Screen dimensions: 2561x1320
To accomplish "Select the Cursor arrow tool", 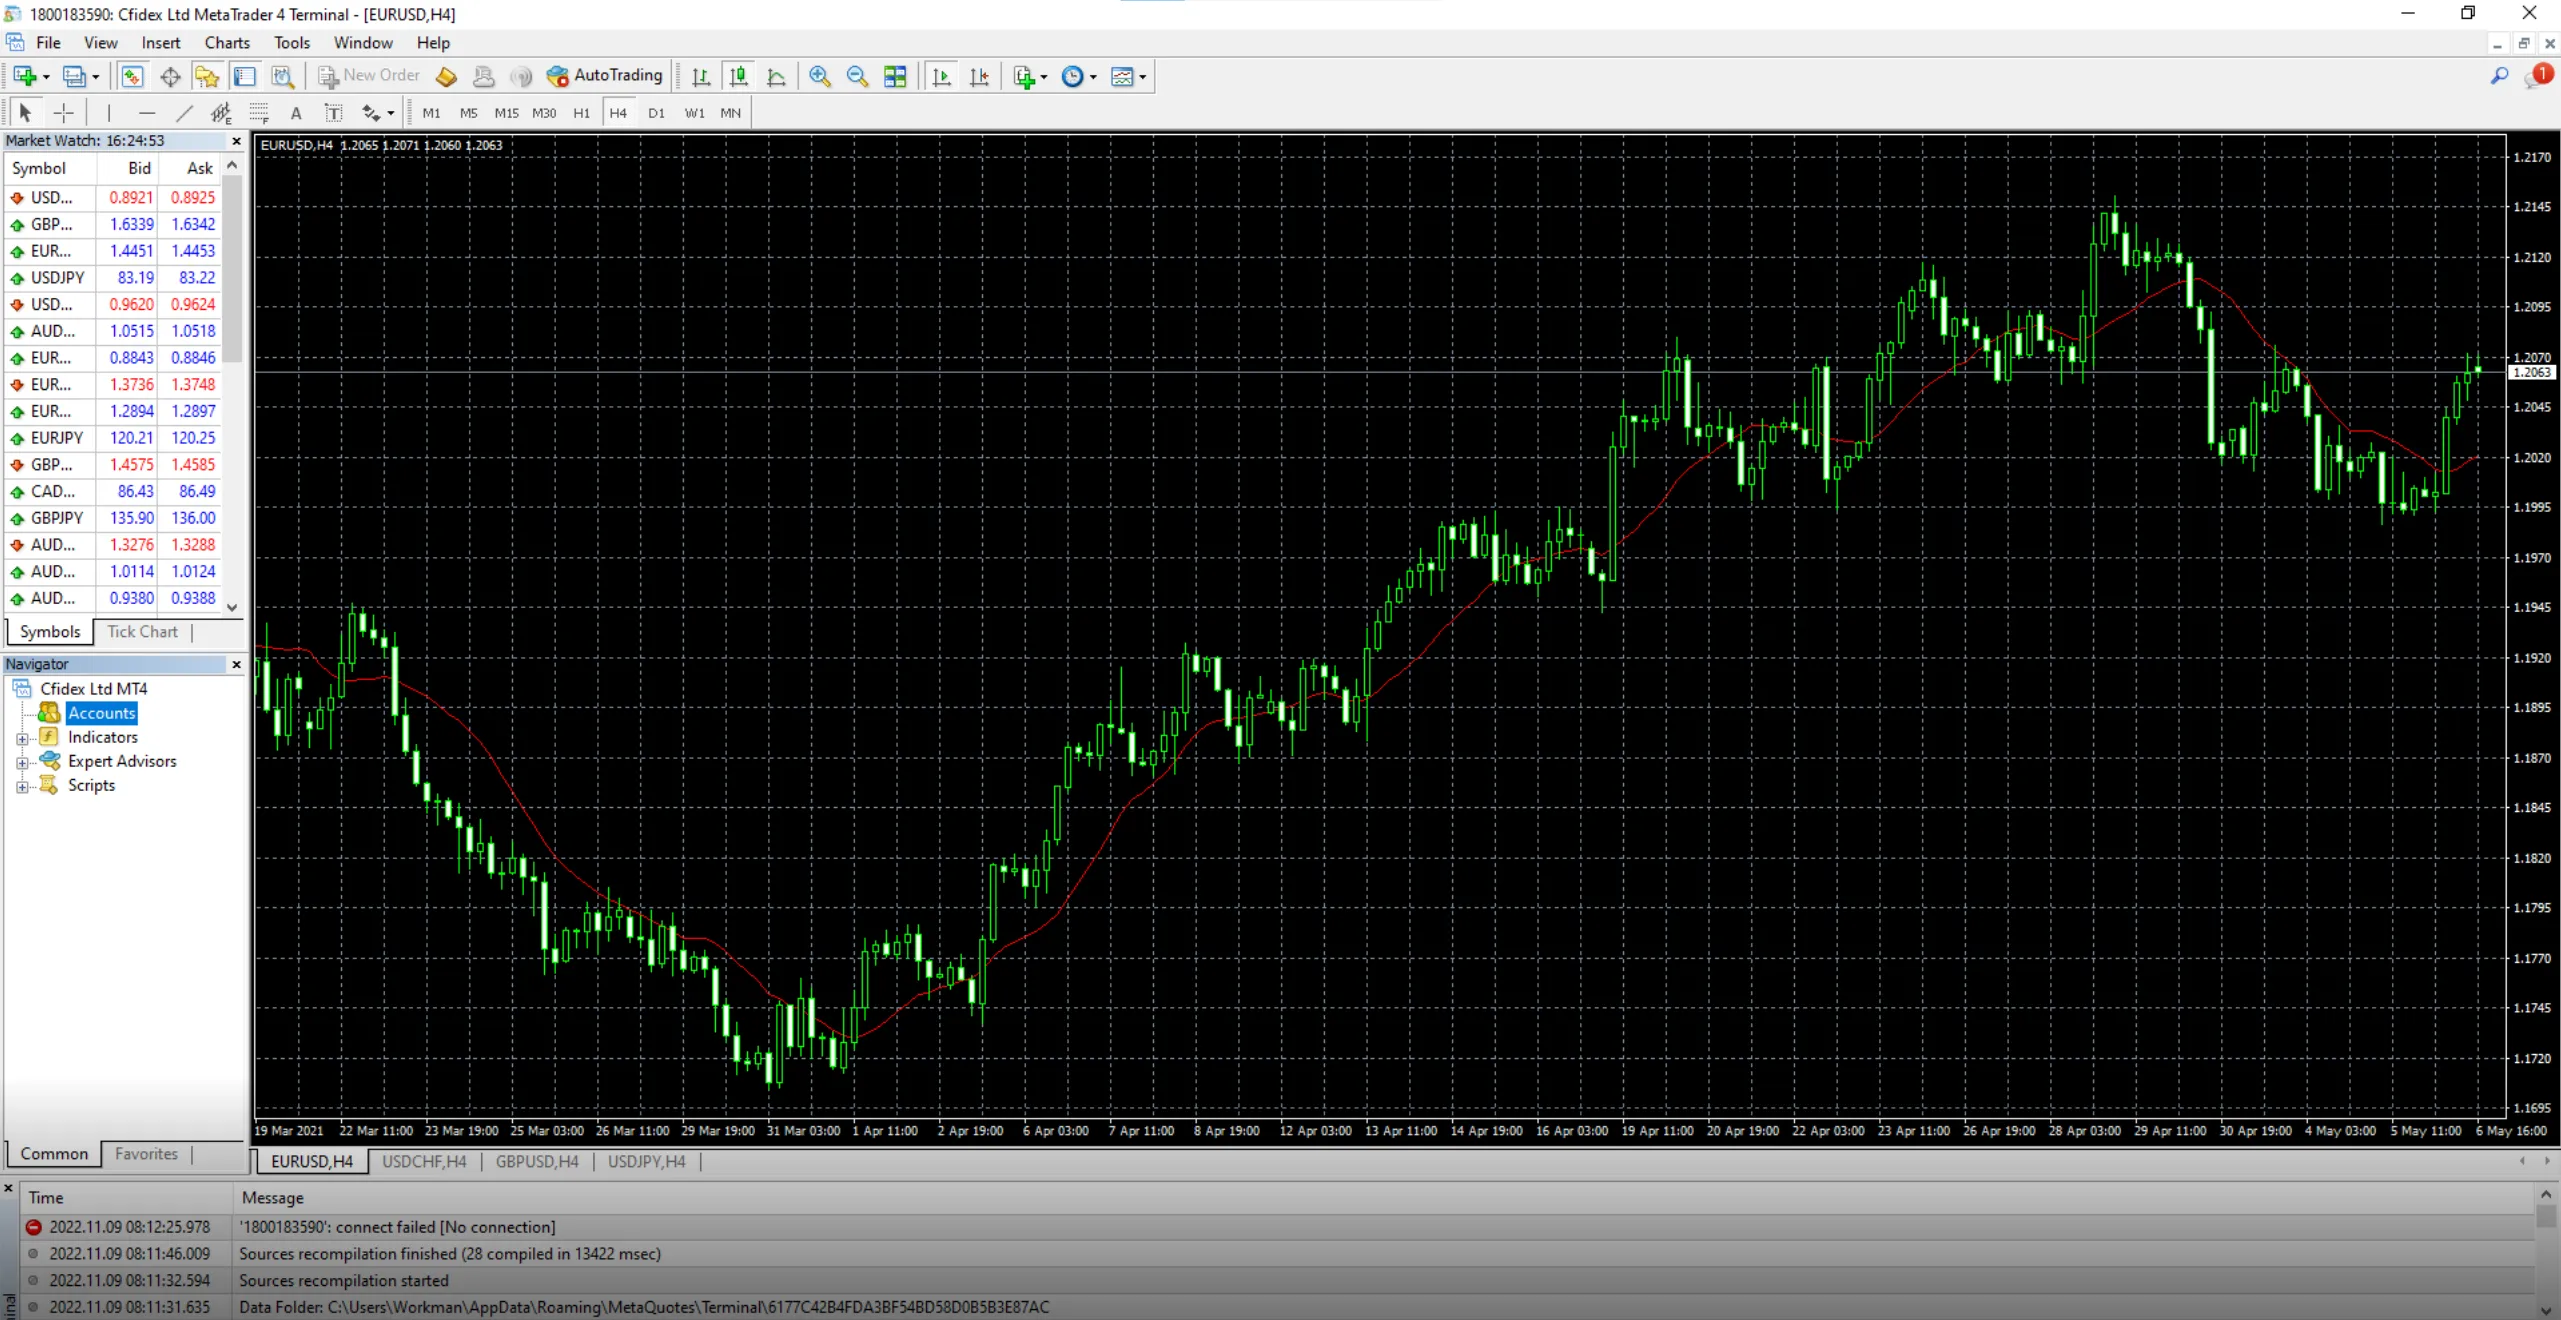I will pos(26,113).
